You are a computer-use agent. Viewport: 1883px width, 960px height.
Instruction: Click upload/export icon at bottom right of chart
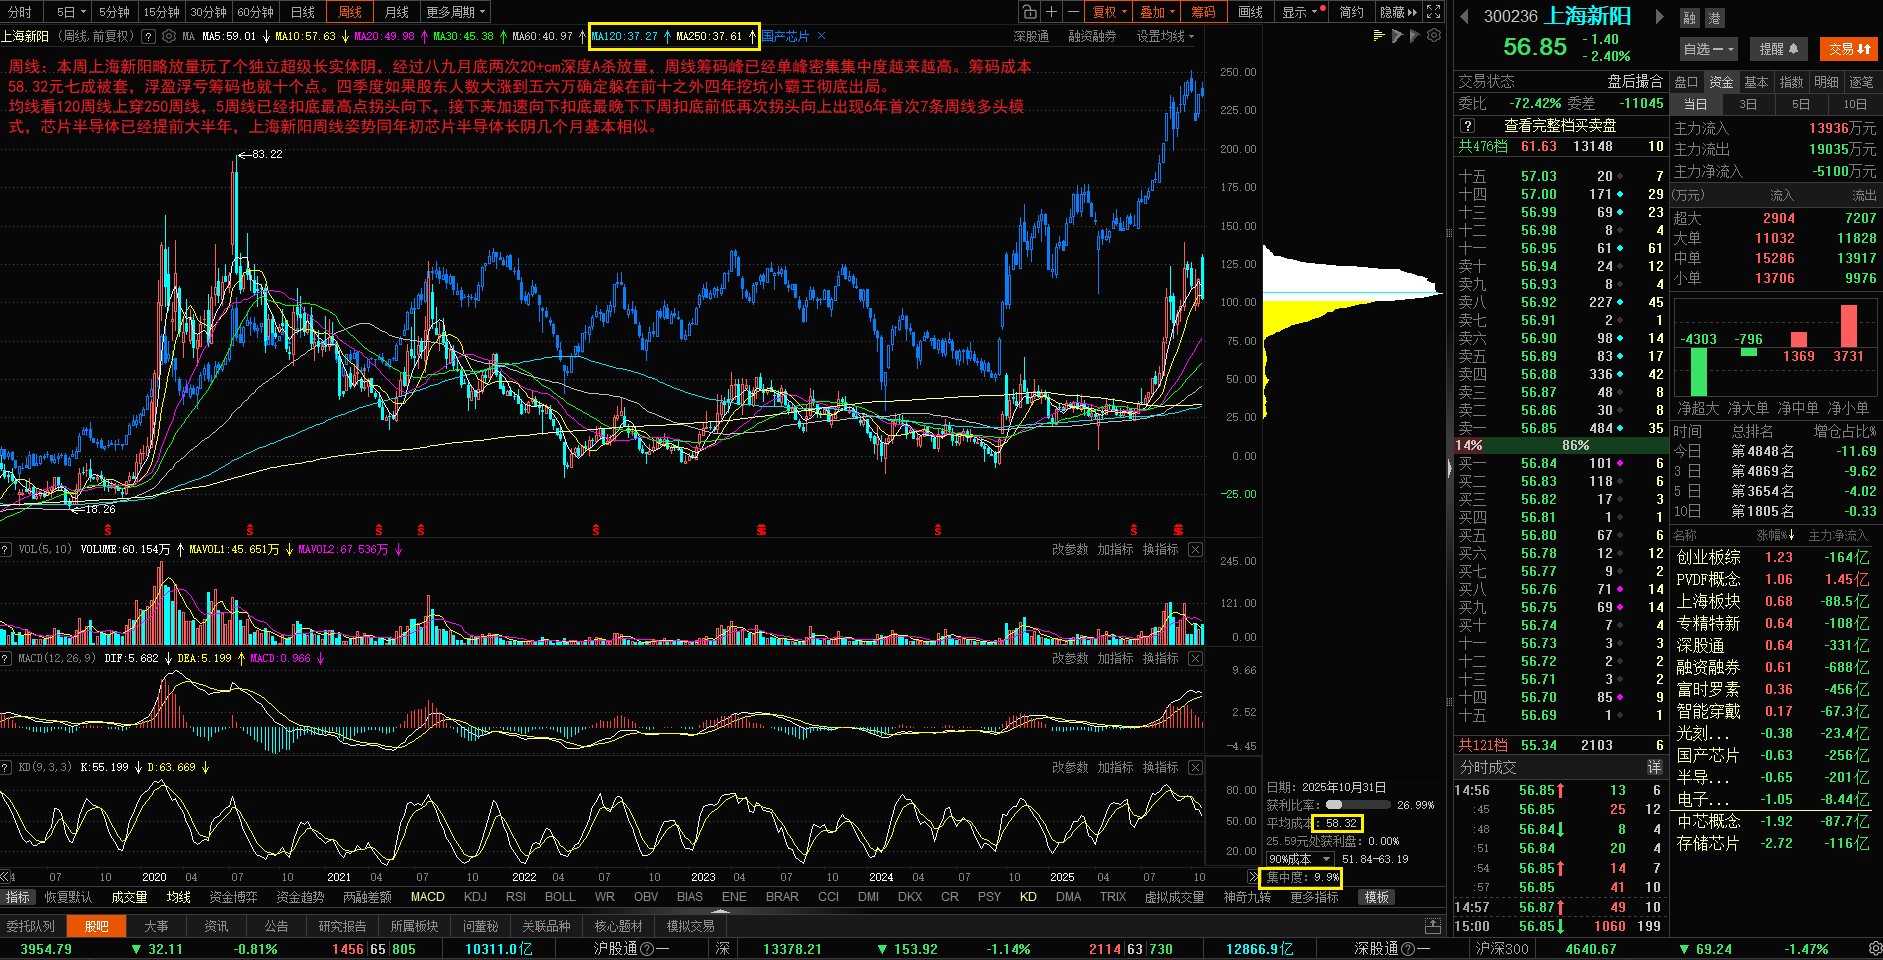pyautogui.click(x=1433, y=926)
